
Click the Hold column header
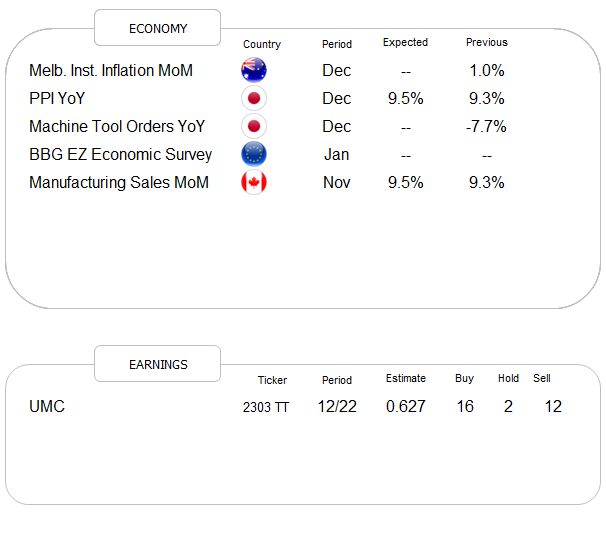508,378
